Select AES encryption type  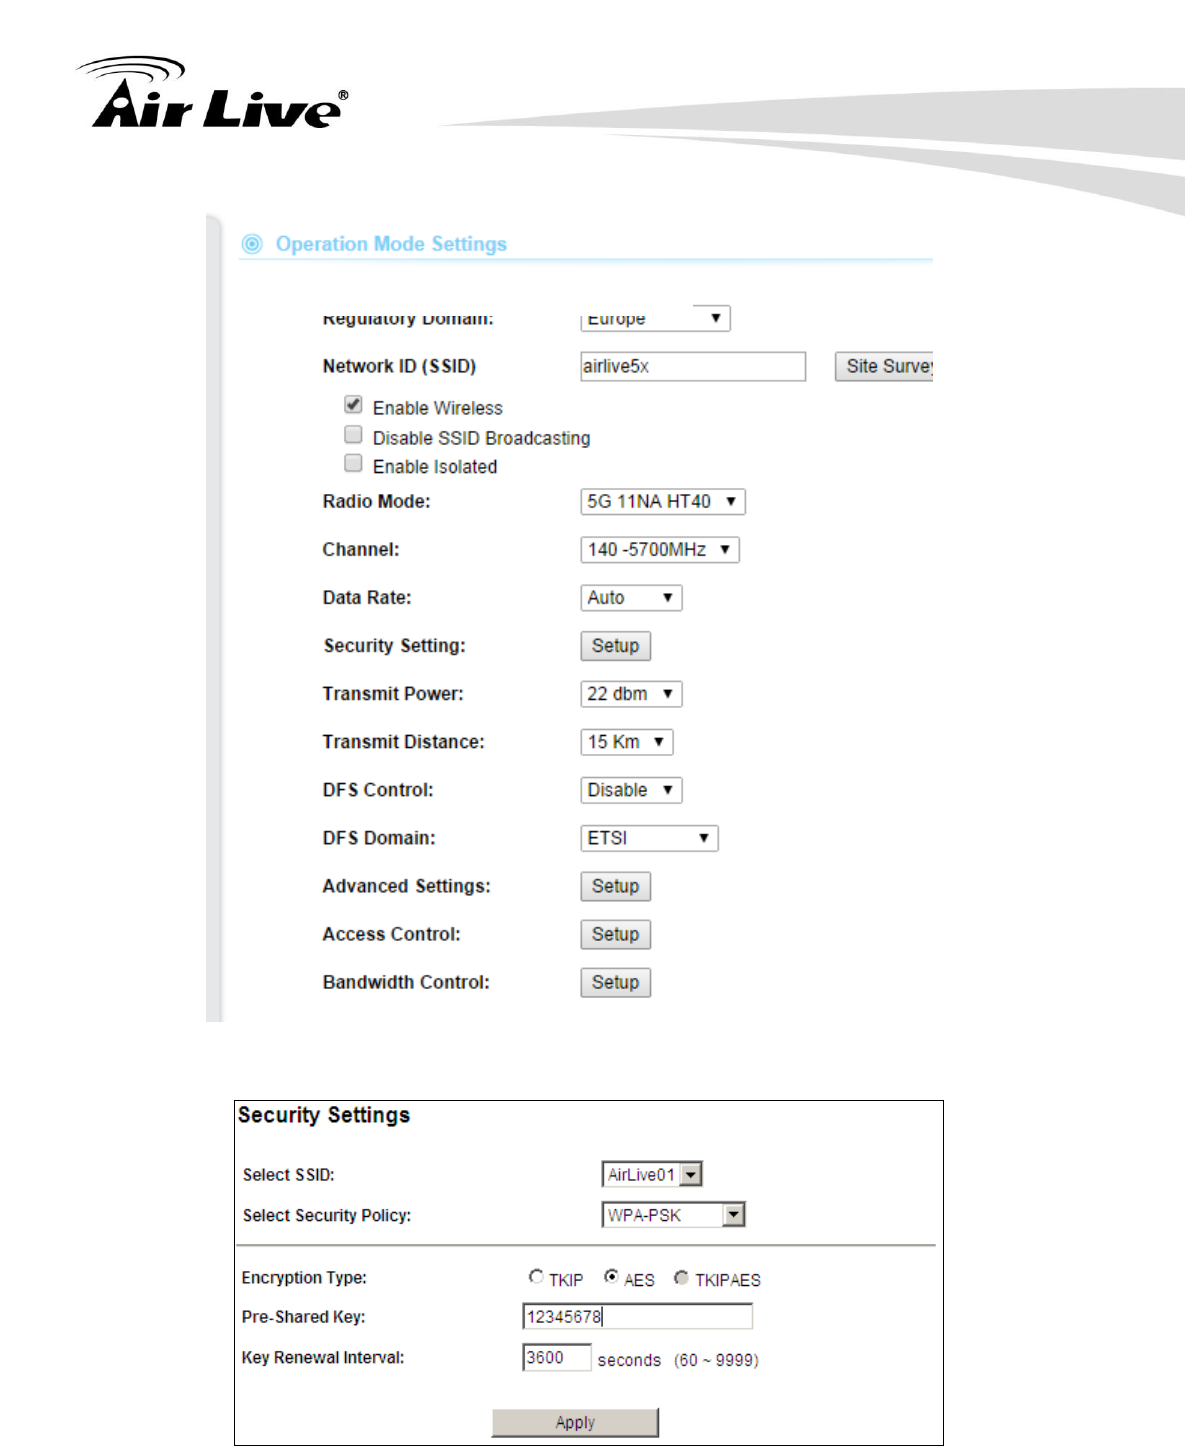[x=611, y=1277]
